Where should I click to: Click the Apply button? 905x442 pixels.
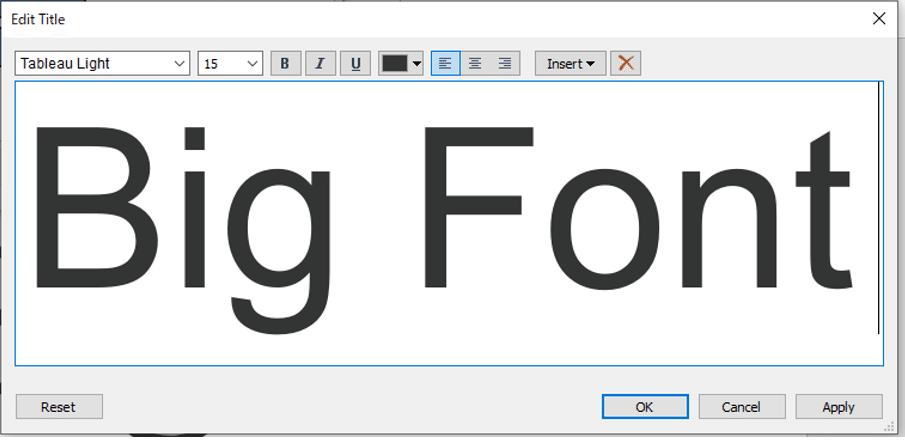pyautogui.click(x=839, y=407)
